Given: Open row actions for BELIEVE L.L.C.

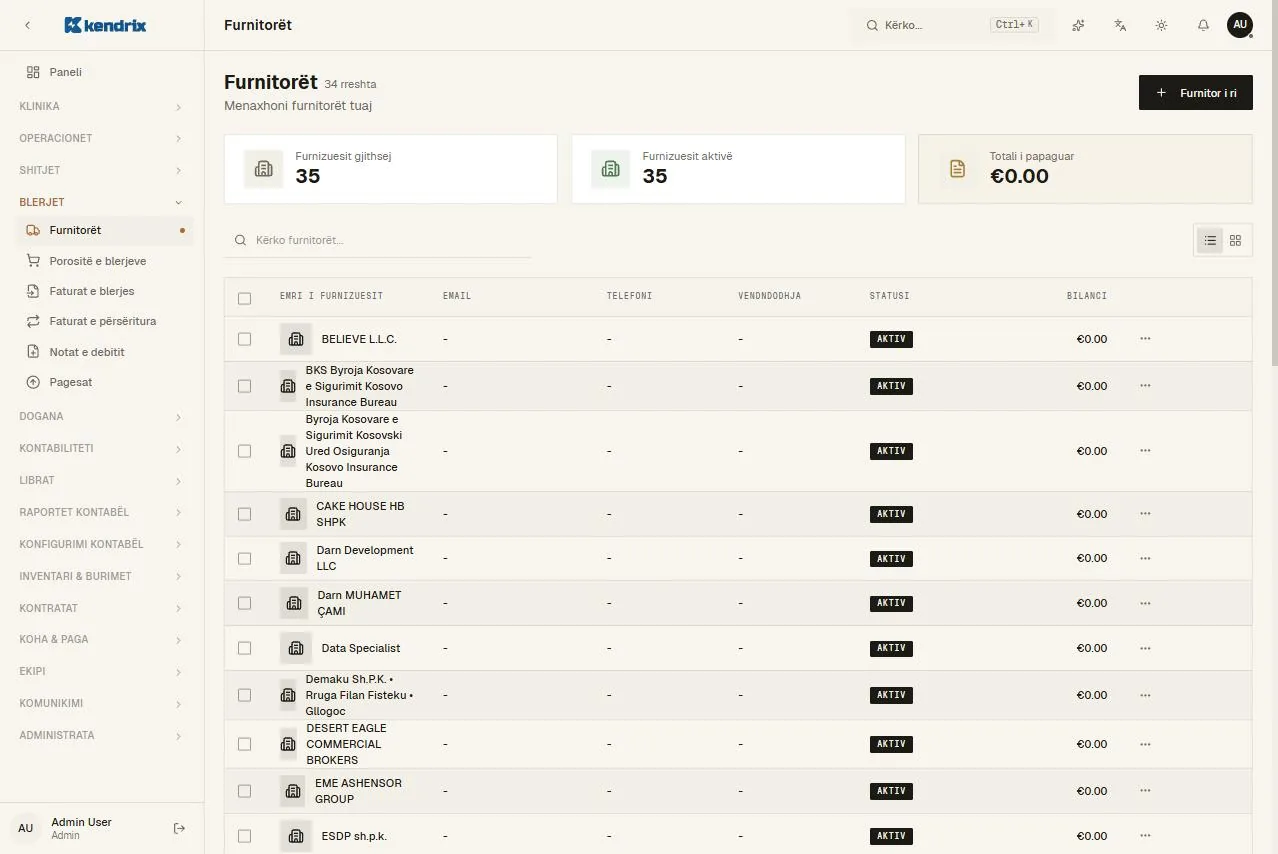Looking at the screenshot, I should click(1145, 339).
